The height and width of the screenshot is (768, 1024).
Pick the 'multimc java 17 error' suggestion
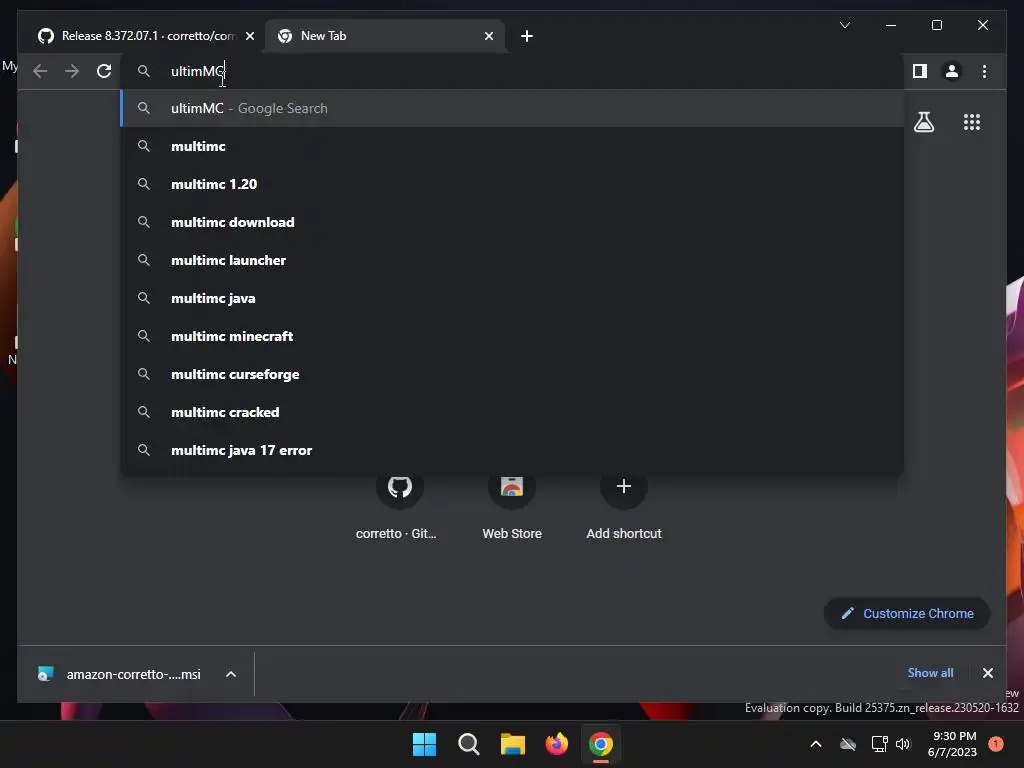pyautogui.click(x=512, y=450)
